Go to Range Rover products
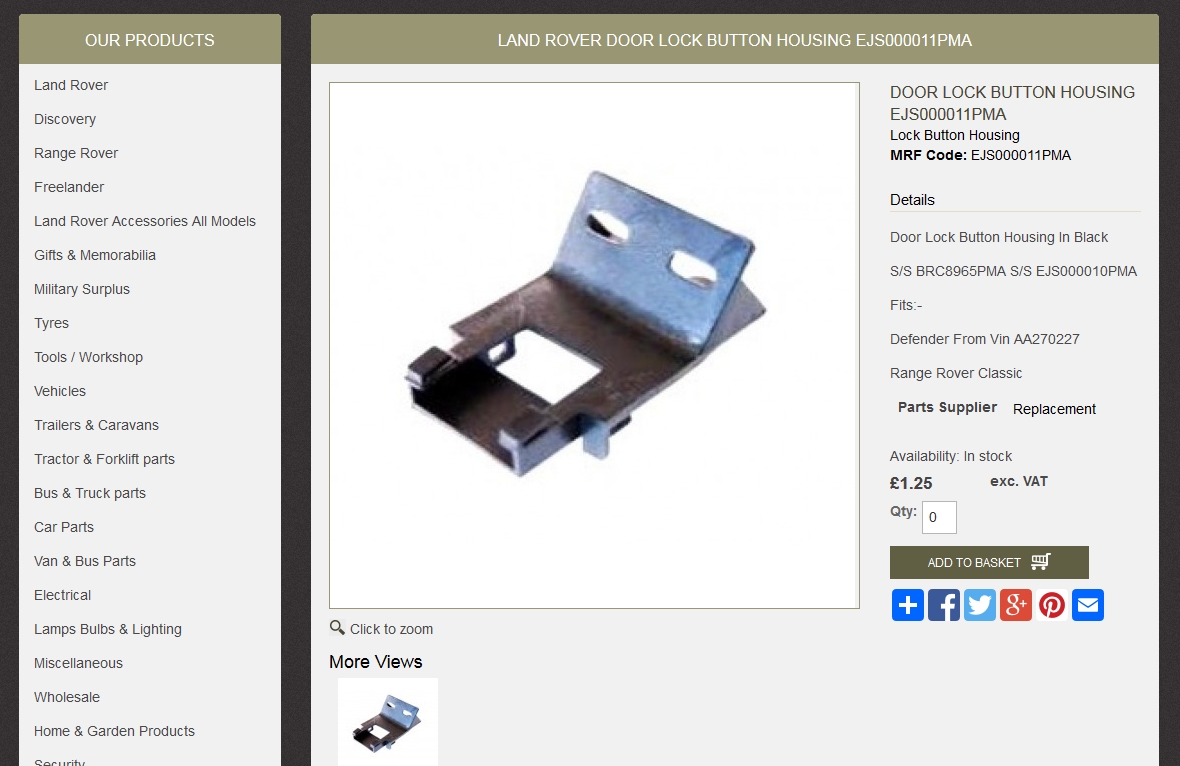 76,153
